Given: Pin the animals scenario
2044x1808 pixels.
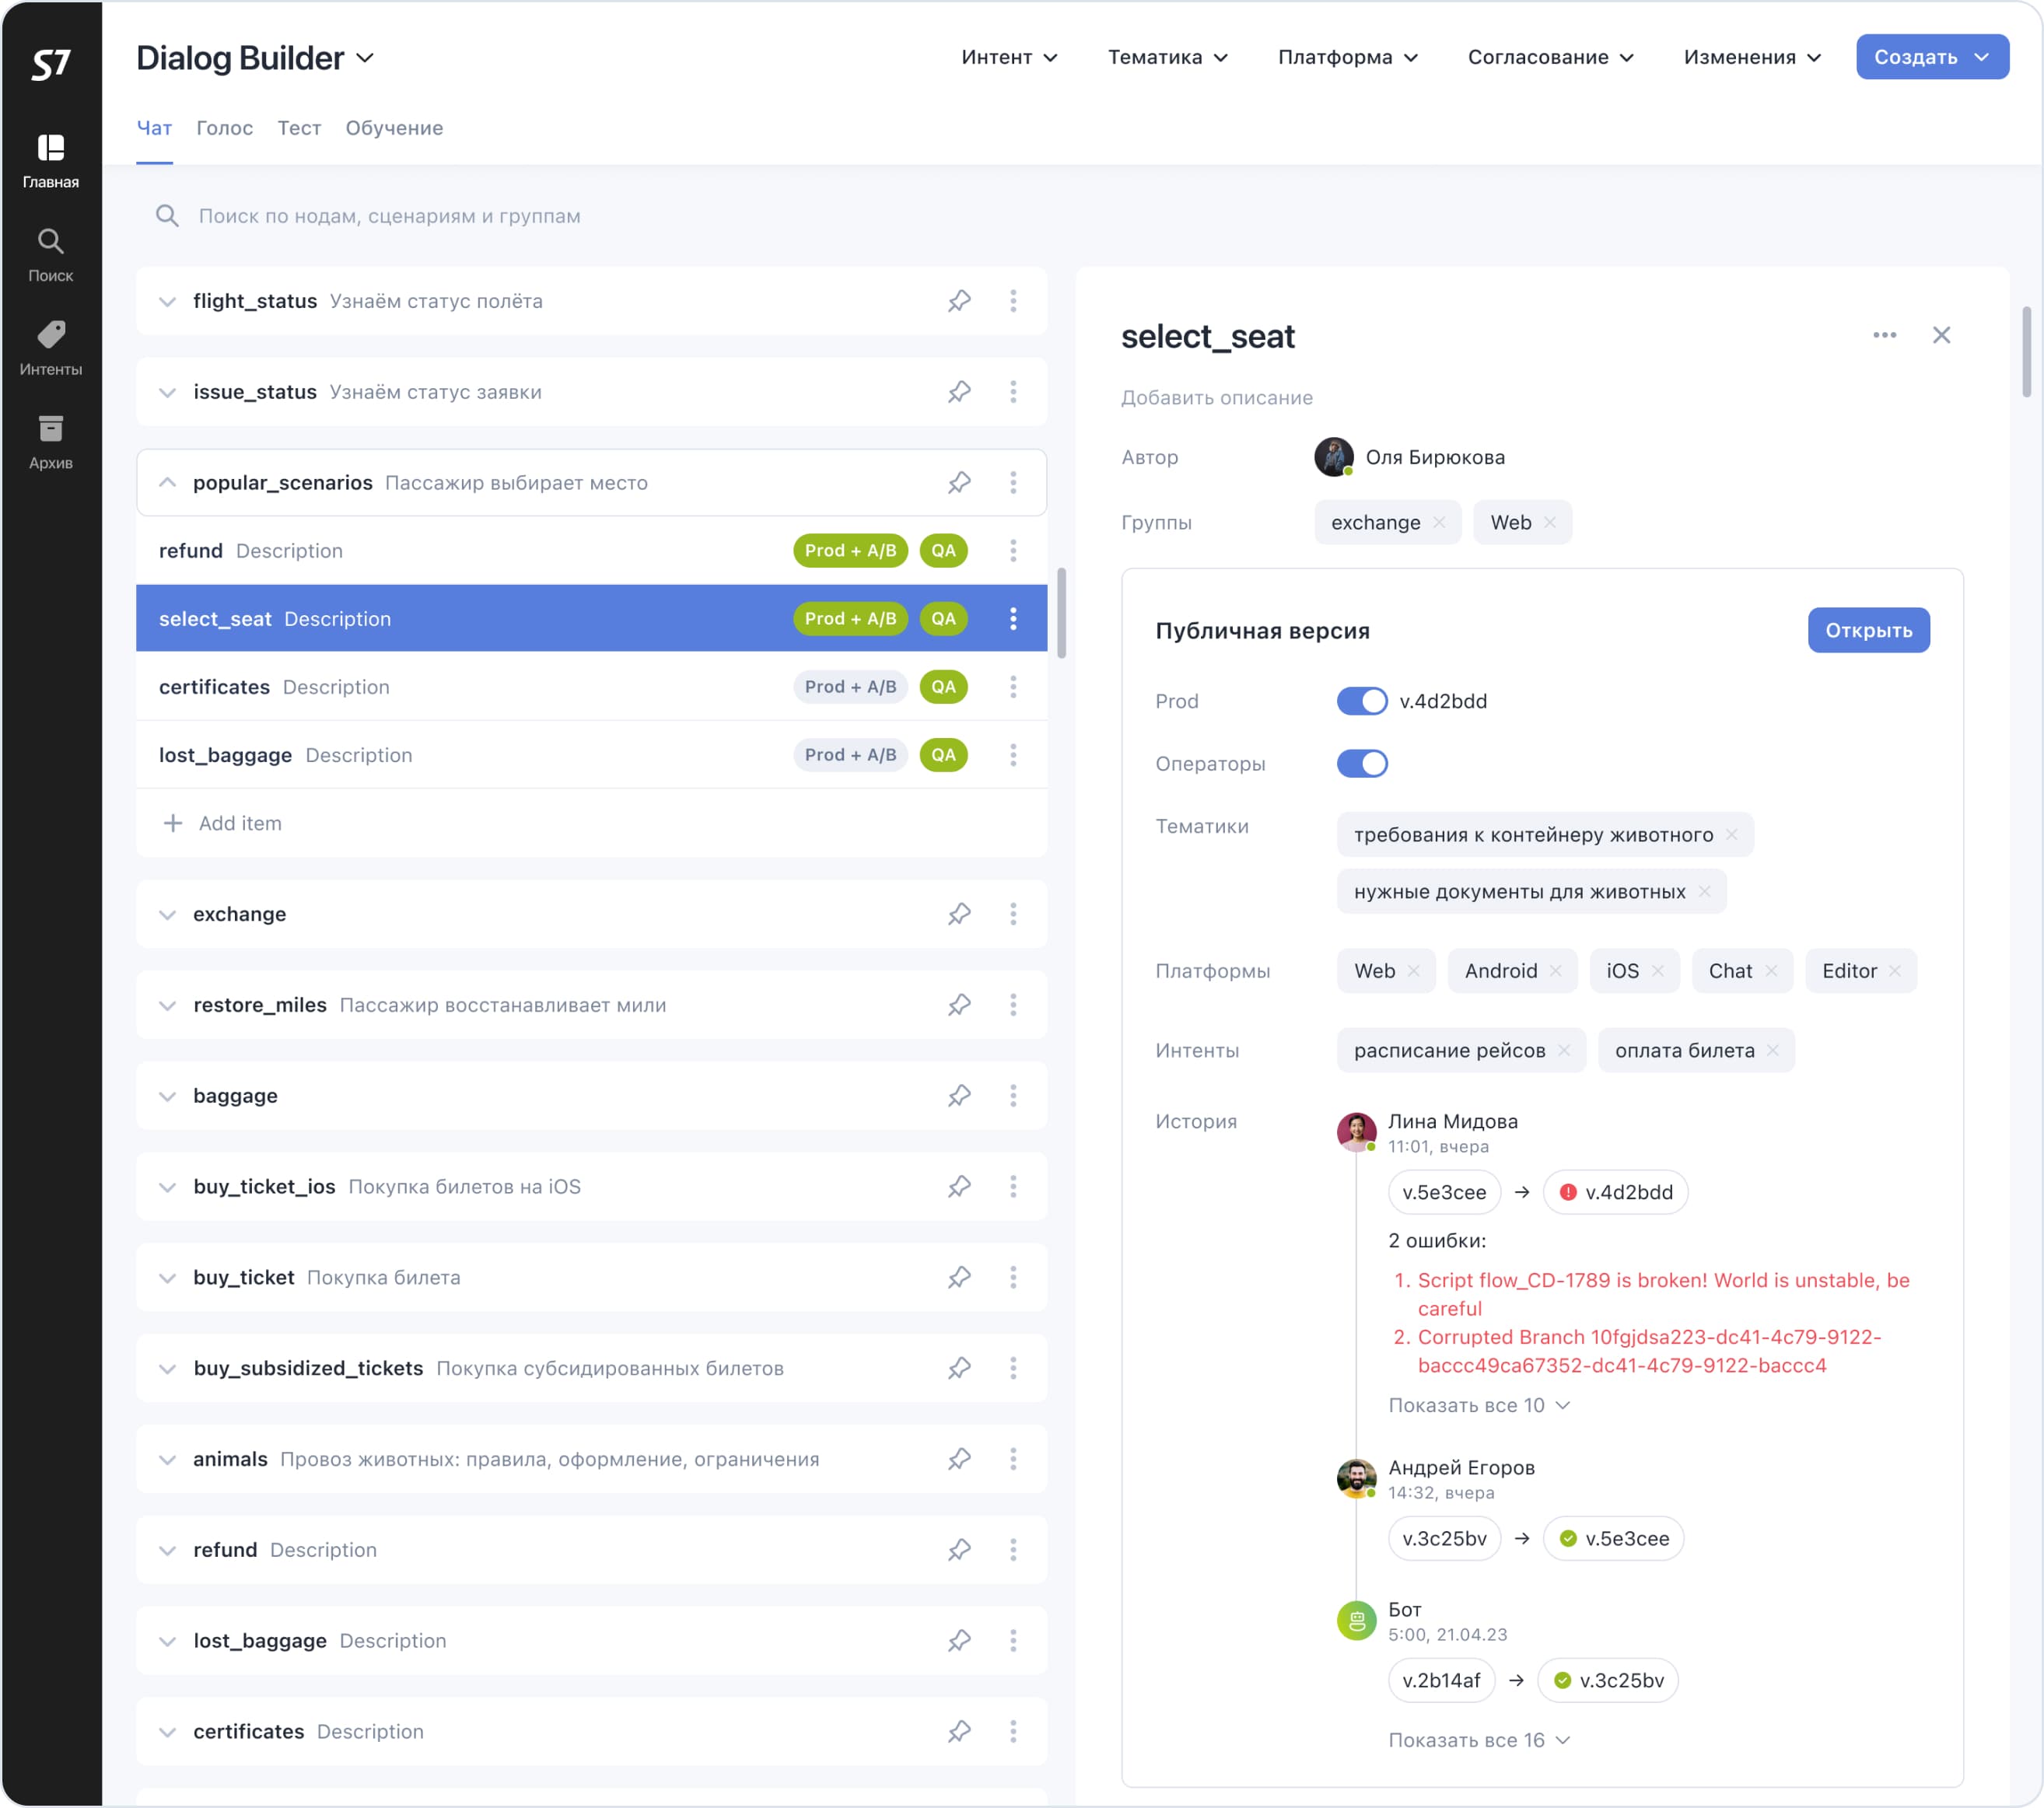Looking at the screenshot, I should 959,1459.
